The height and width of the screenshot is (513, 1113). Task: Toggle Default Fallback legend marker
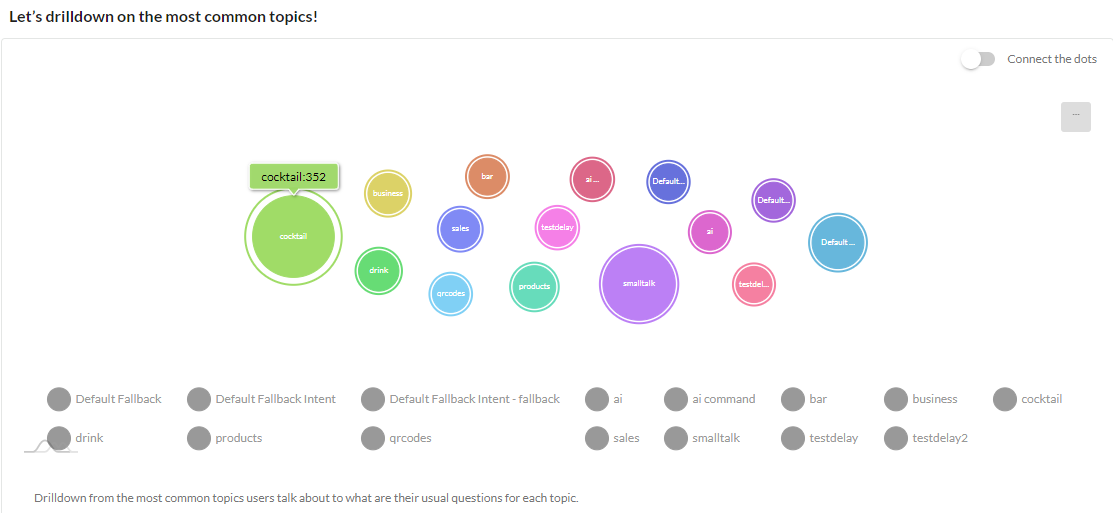[x=59, y=399]
